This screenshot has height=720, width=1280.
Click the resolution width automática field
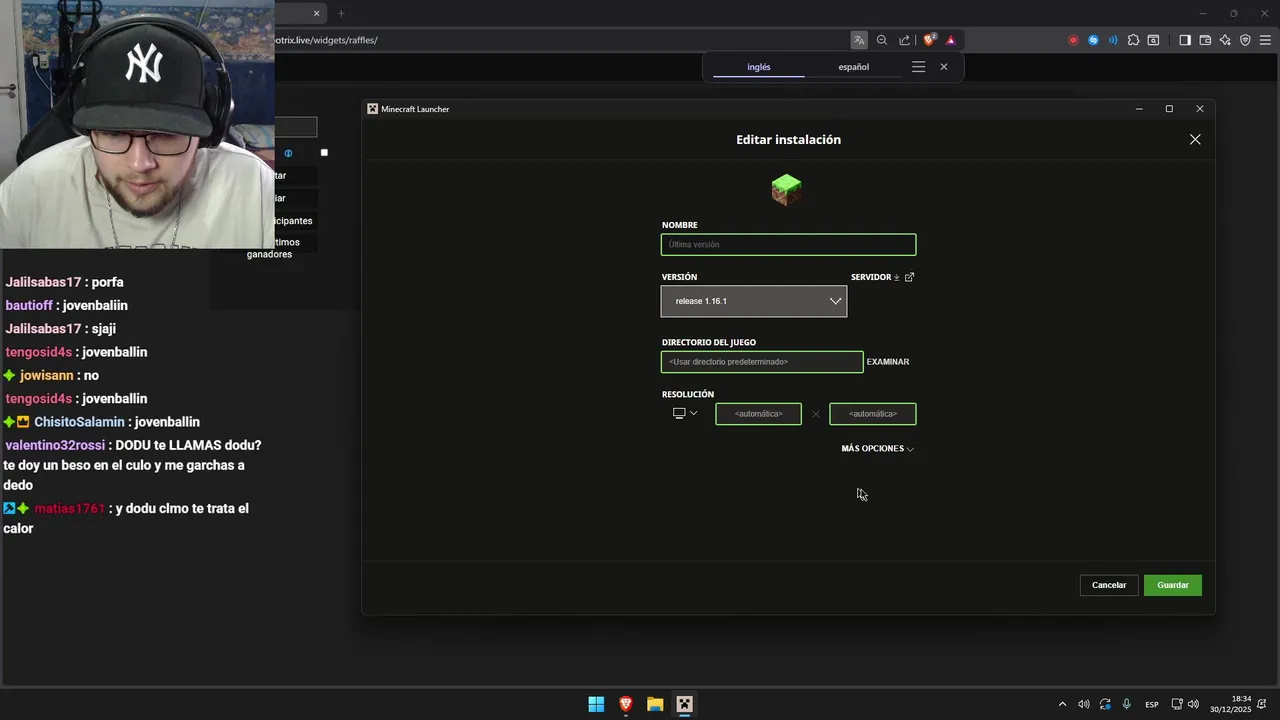pos(758,414)
